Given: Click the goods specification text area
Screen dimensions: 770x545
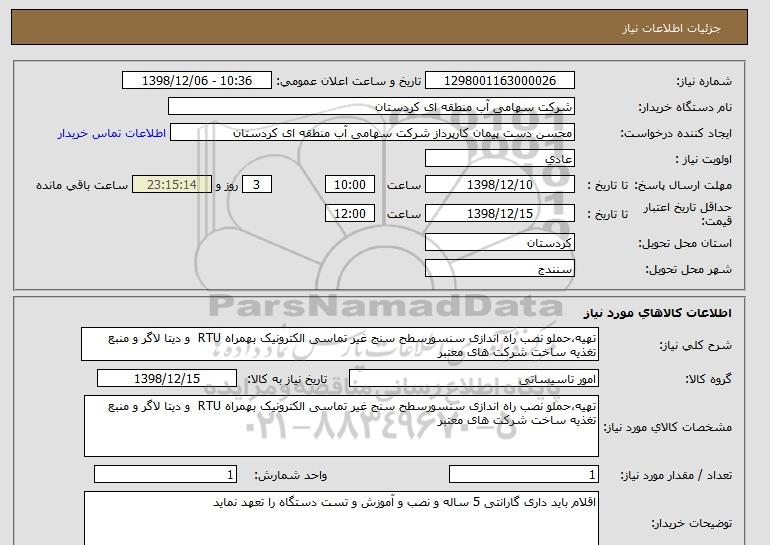Looking at the screenshot, I should coord(341,426).
